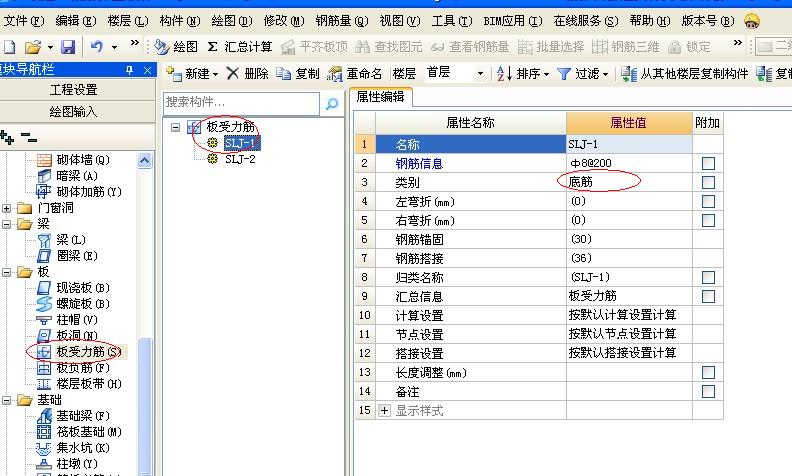Expand the 显示样式 property row

(384, 410)
